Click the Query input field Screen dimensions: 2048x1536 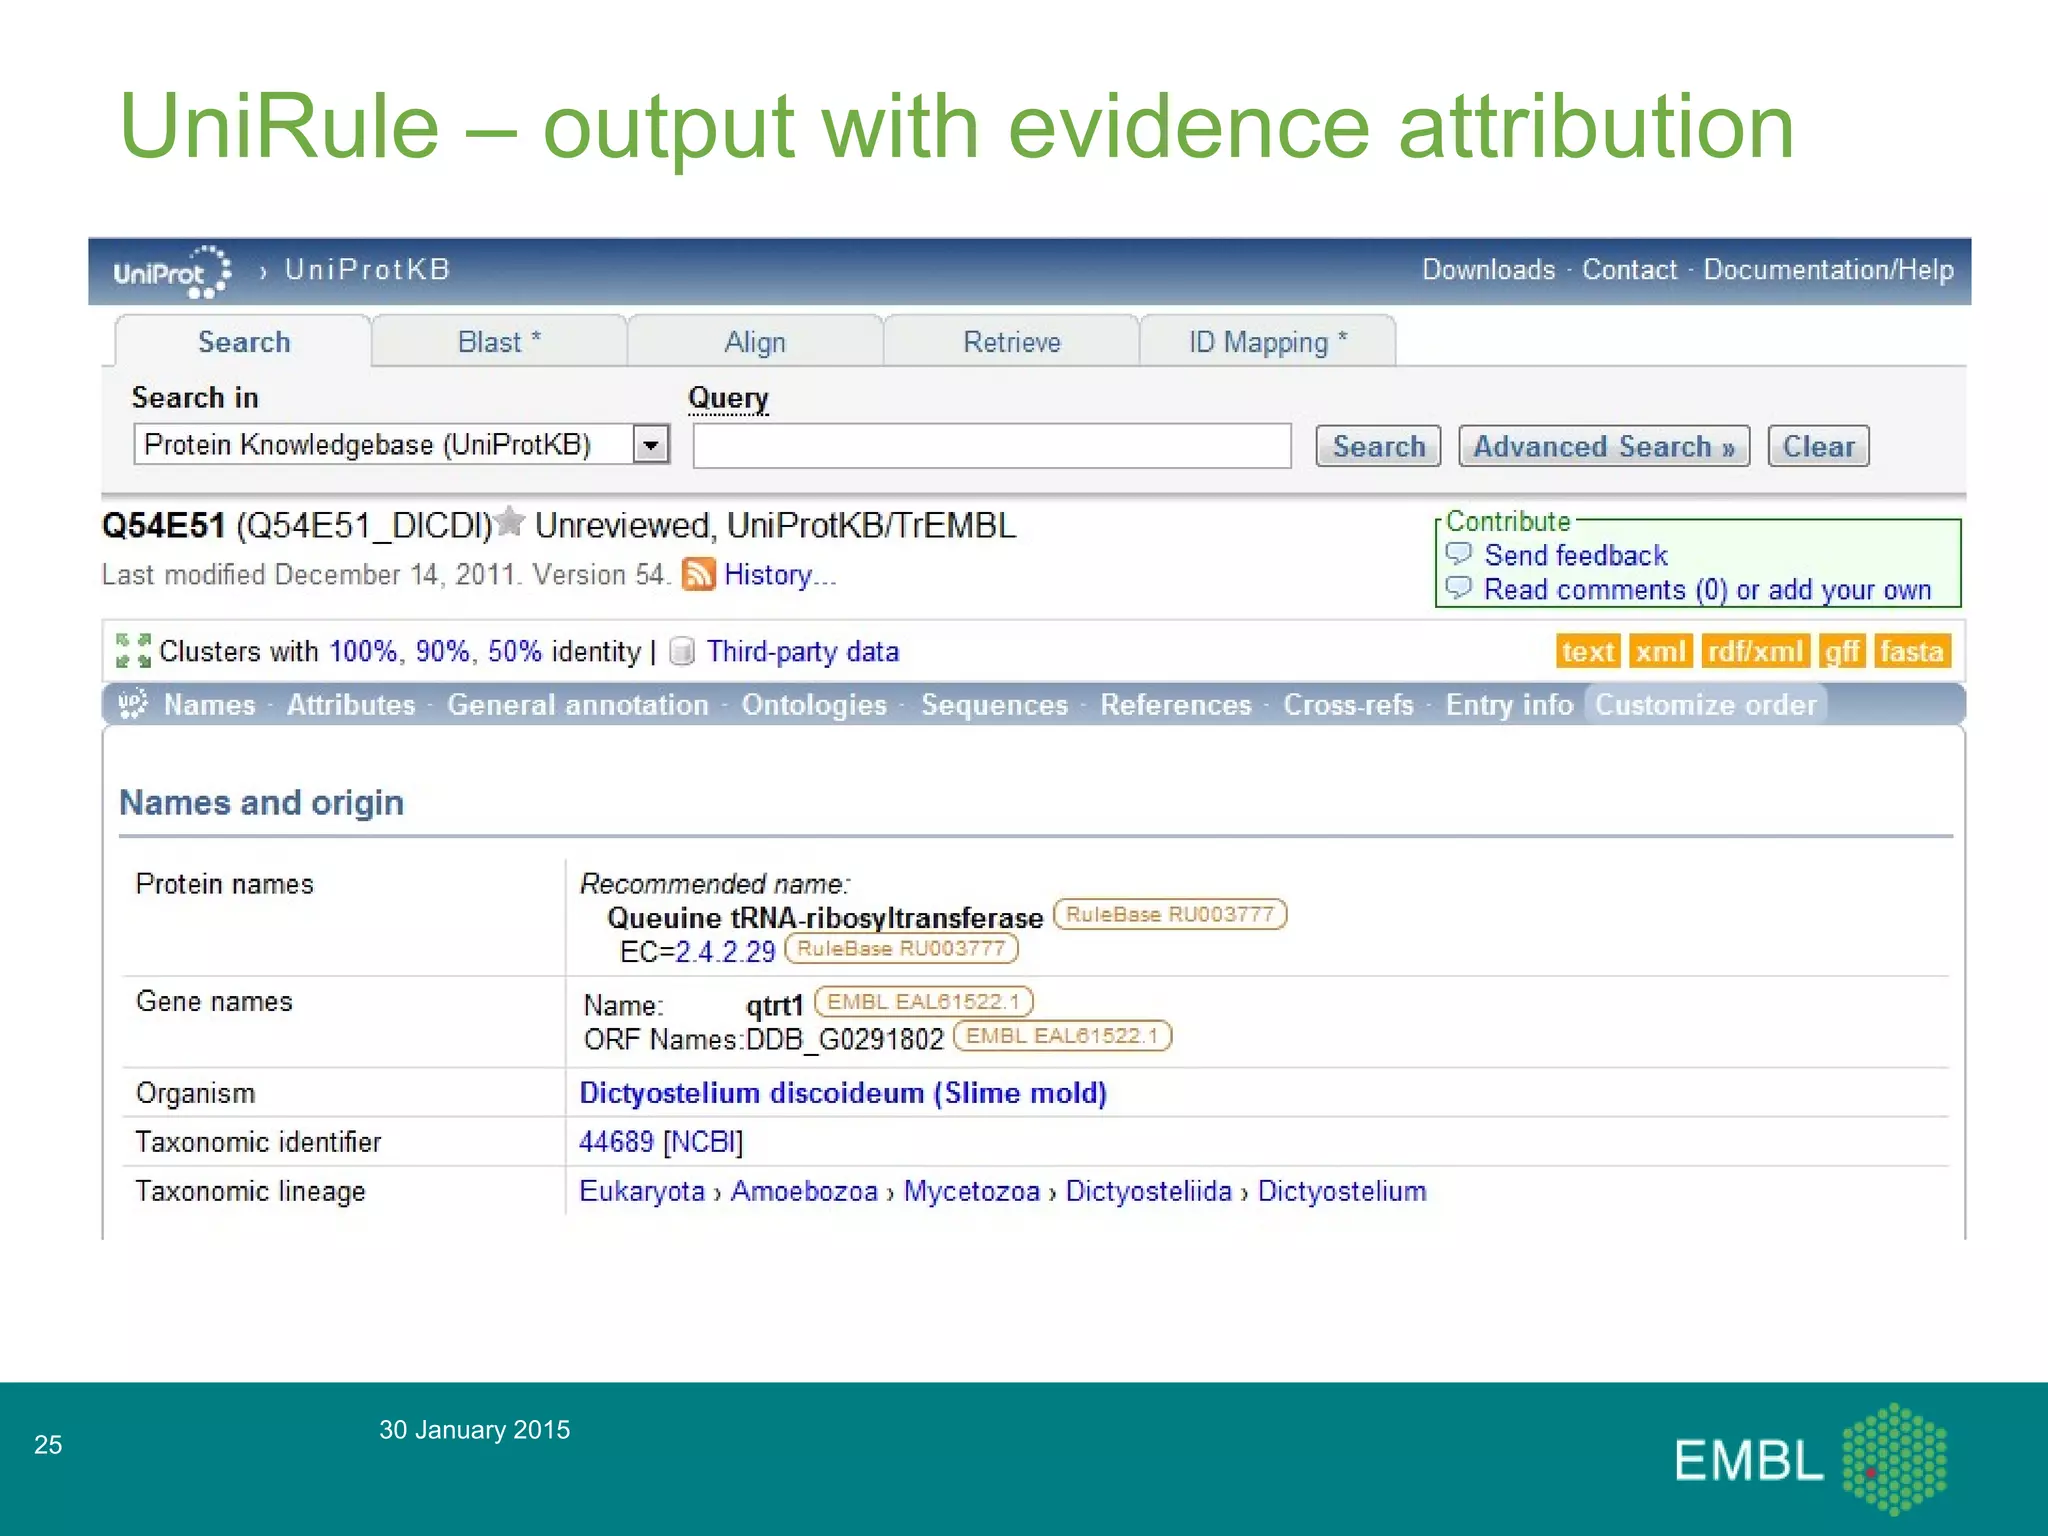click(x=992, y=446)
